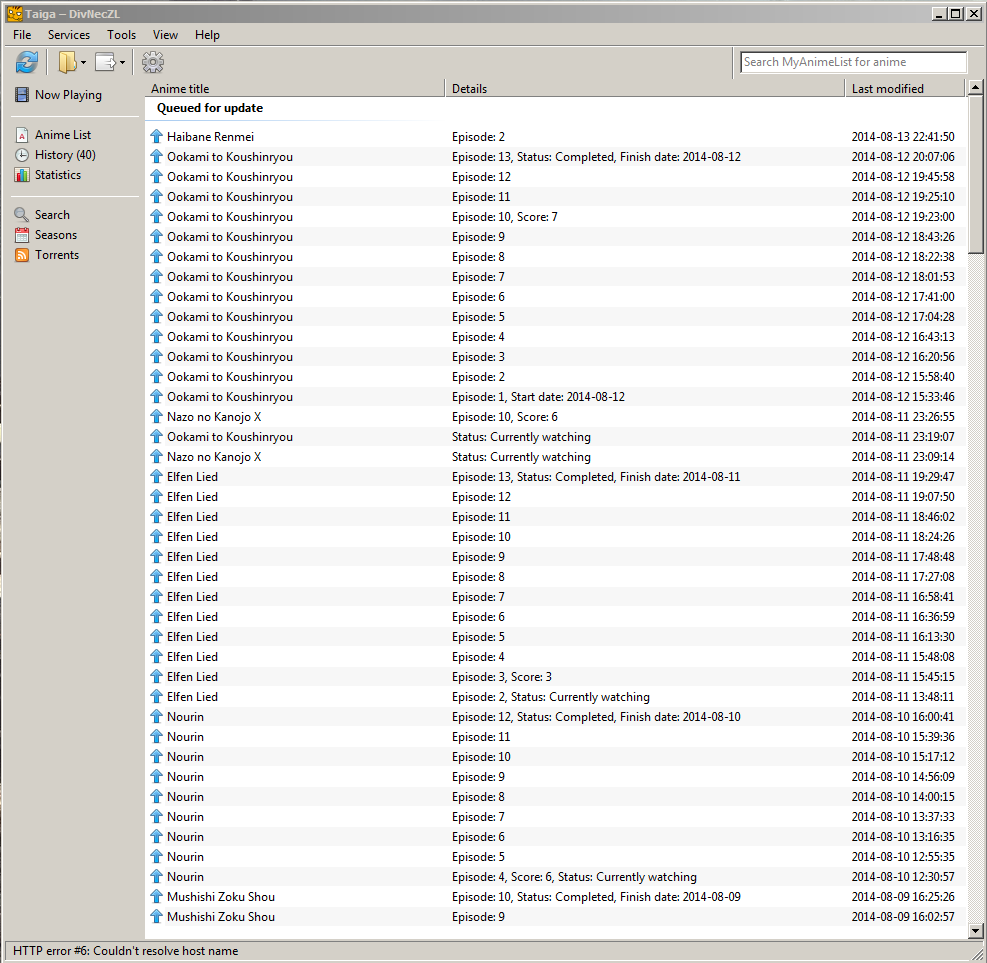Open the Tools menu
The image size is (987, 963).
[121, 35]
